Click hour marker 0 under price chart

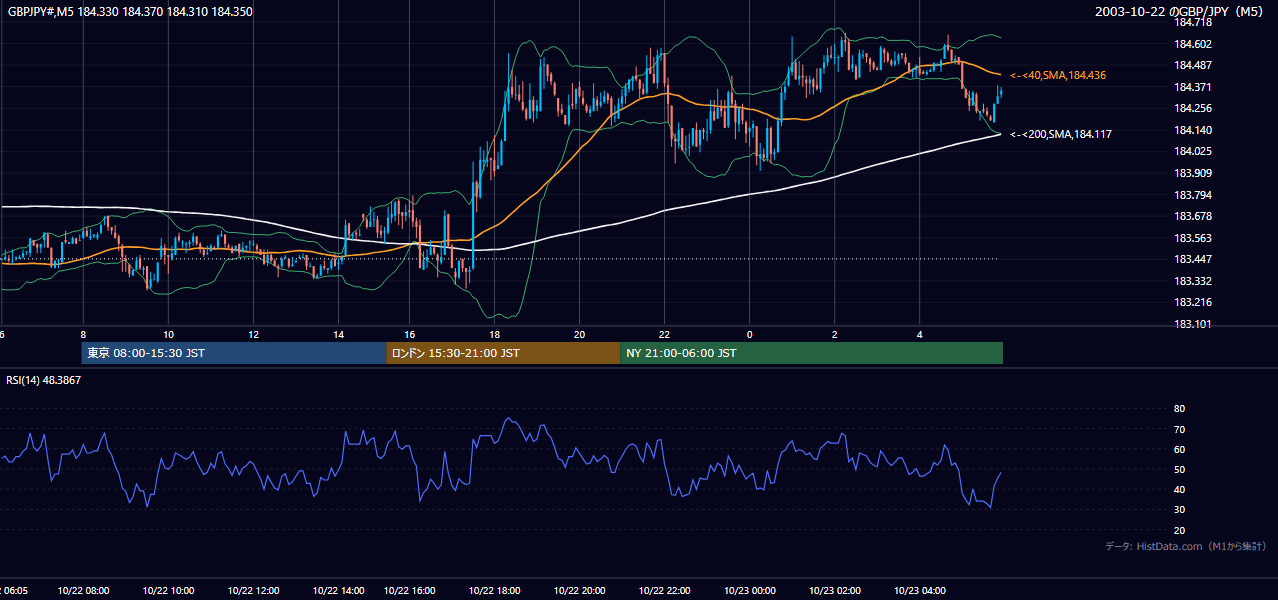(x=749, y=334)
